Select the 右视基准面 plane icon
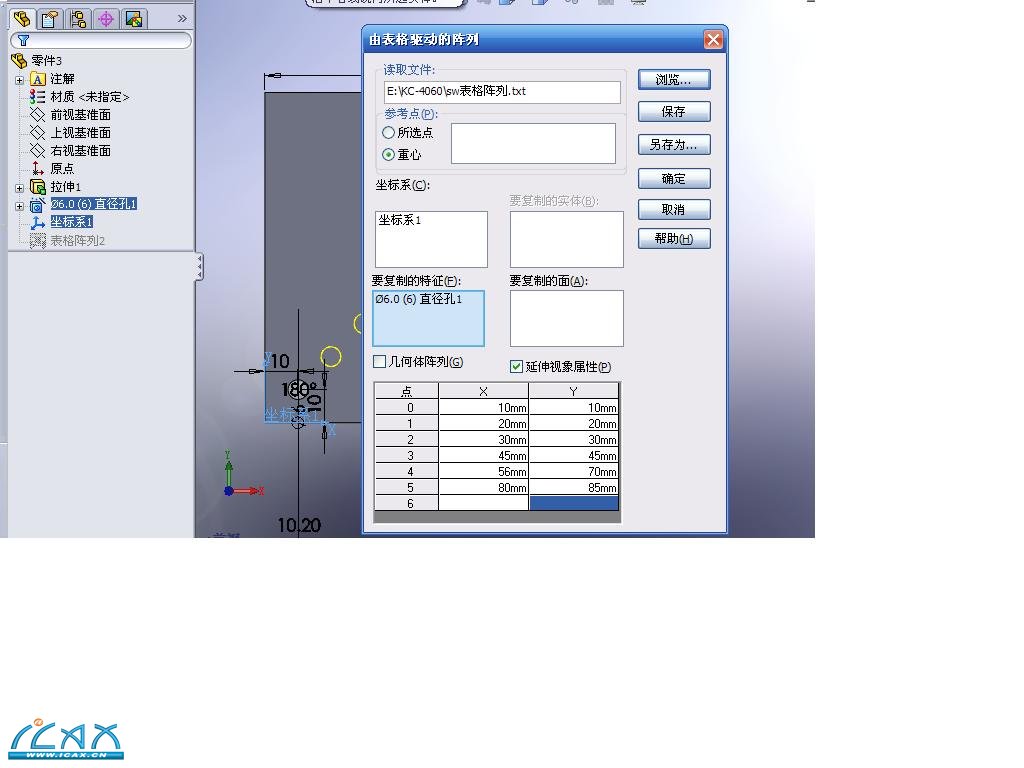Screen dimensions: 1024x768 (x=38, y=150)
